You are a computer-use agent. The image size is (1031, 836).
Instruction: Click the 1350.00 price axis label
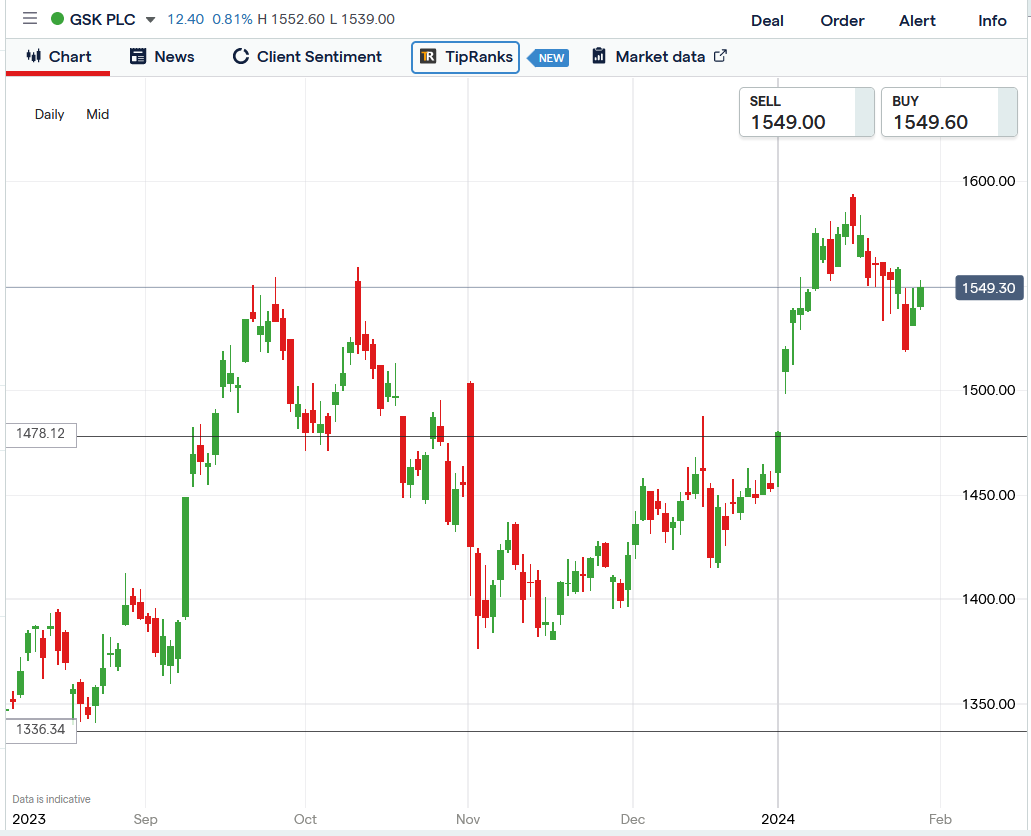[x=988, y=704]
